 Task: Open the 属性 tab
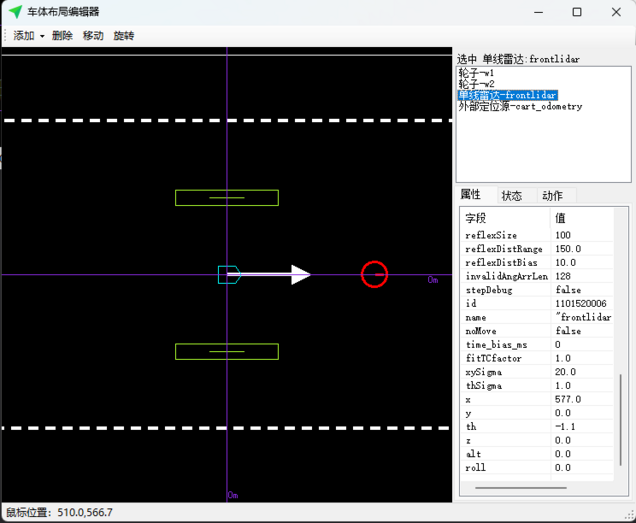click(x=470, y=195)
